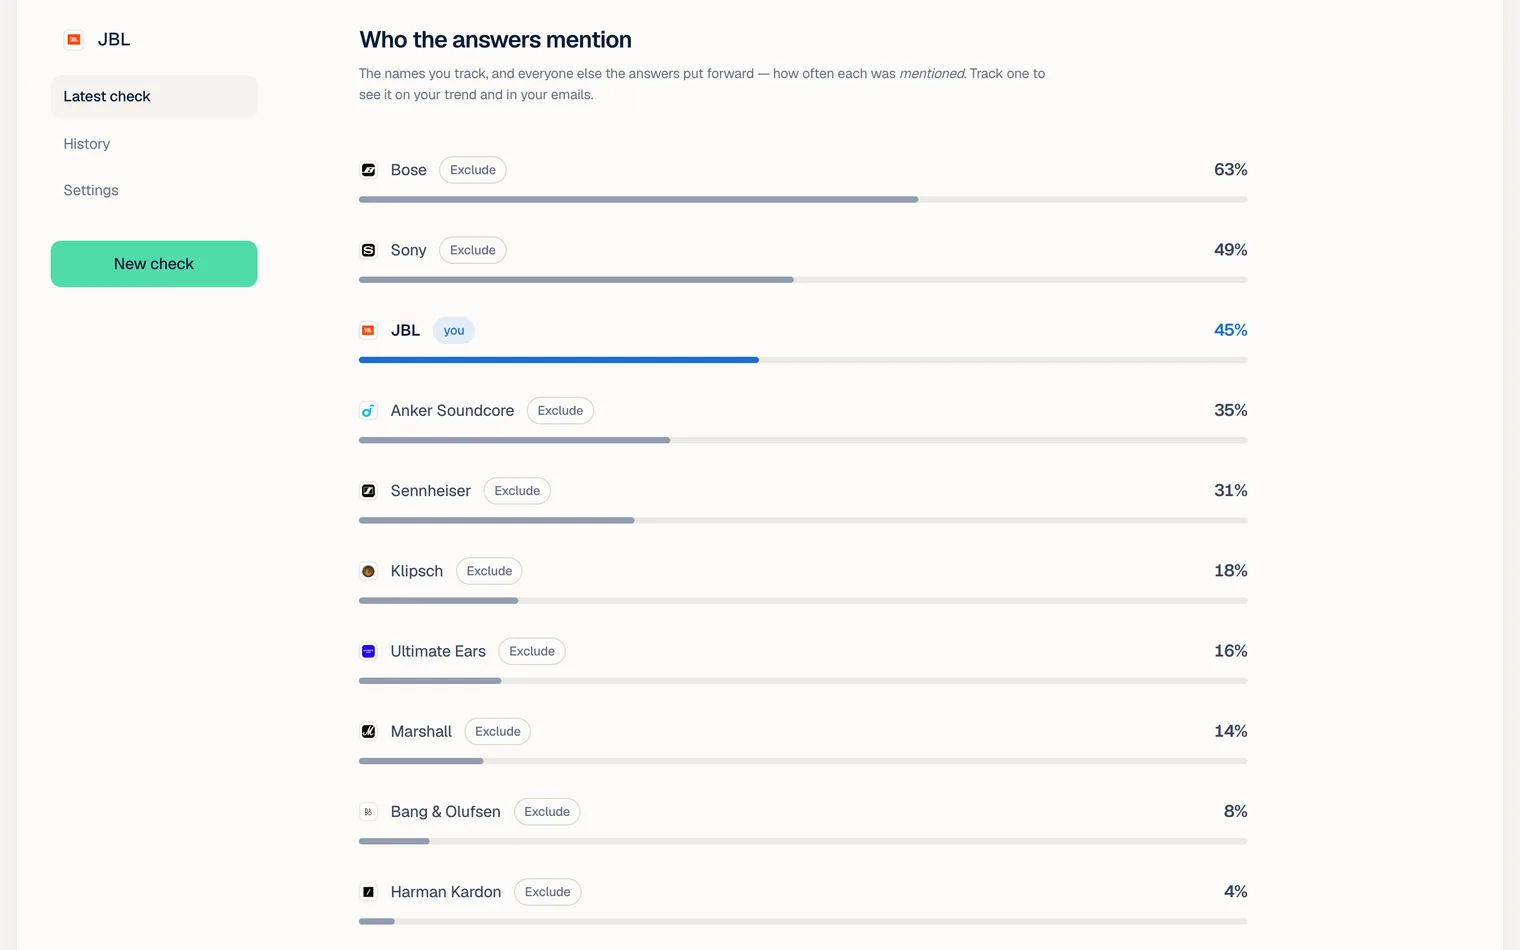Viewport: 1520px width, 950px height.
Task: Click the Harman Kardon 4% progress bar
Action: (x=803, y=921)
